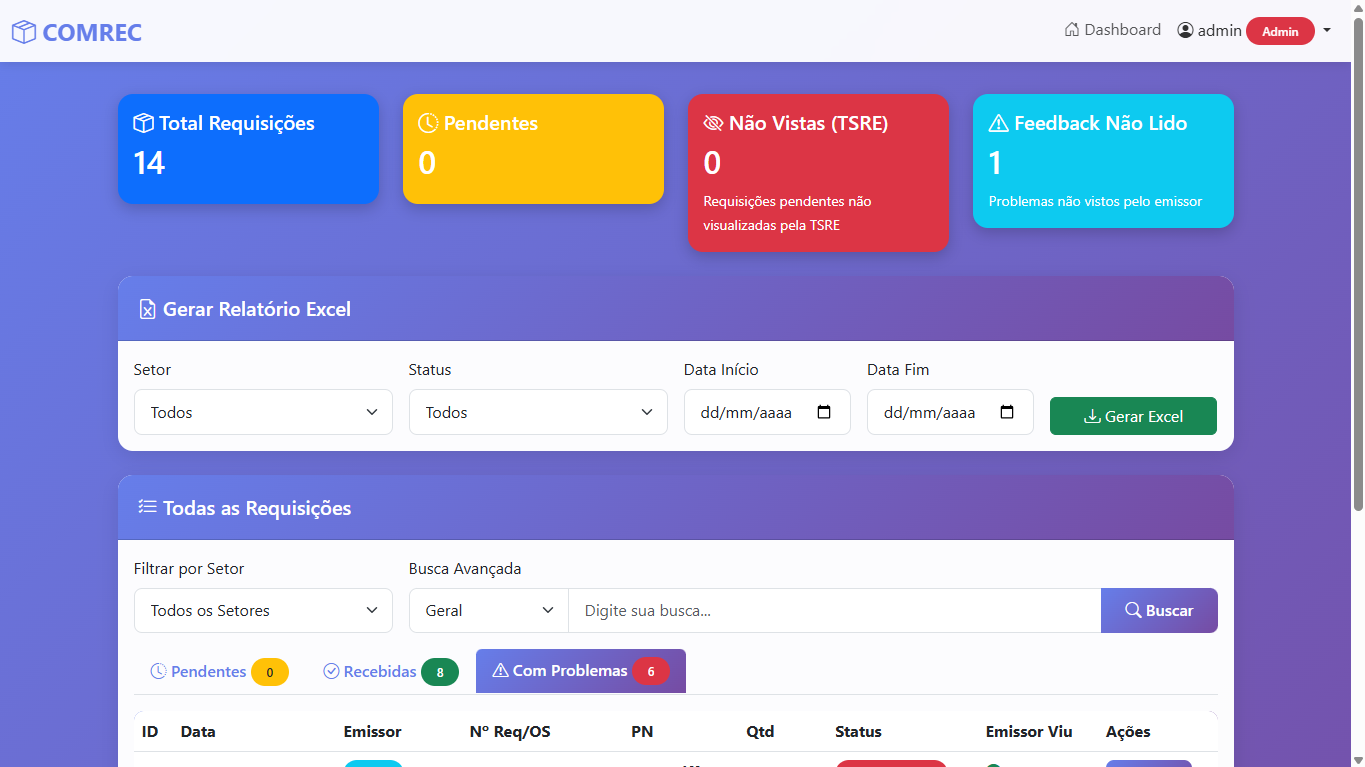Click the Buscar button
The height and width of the screenshot is (767, 1365).
1159,610
